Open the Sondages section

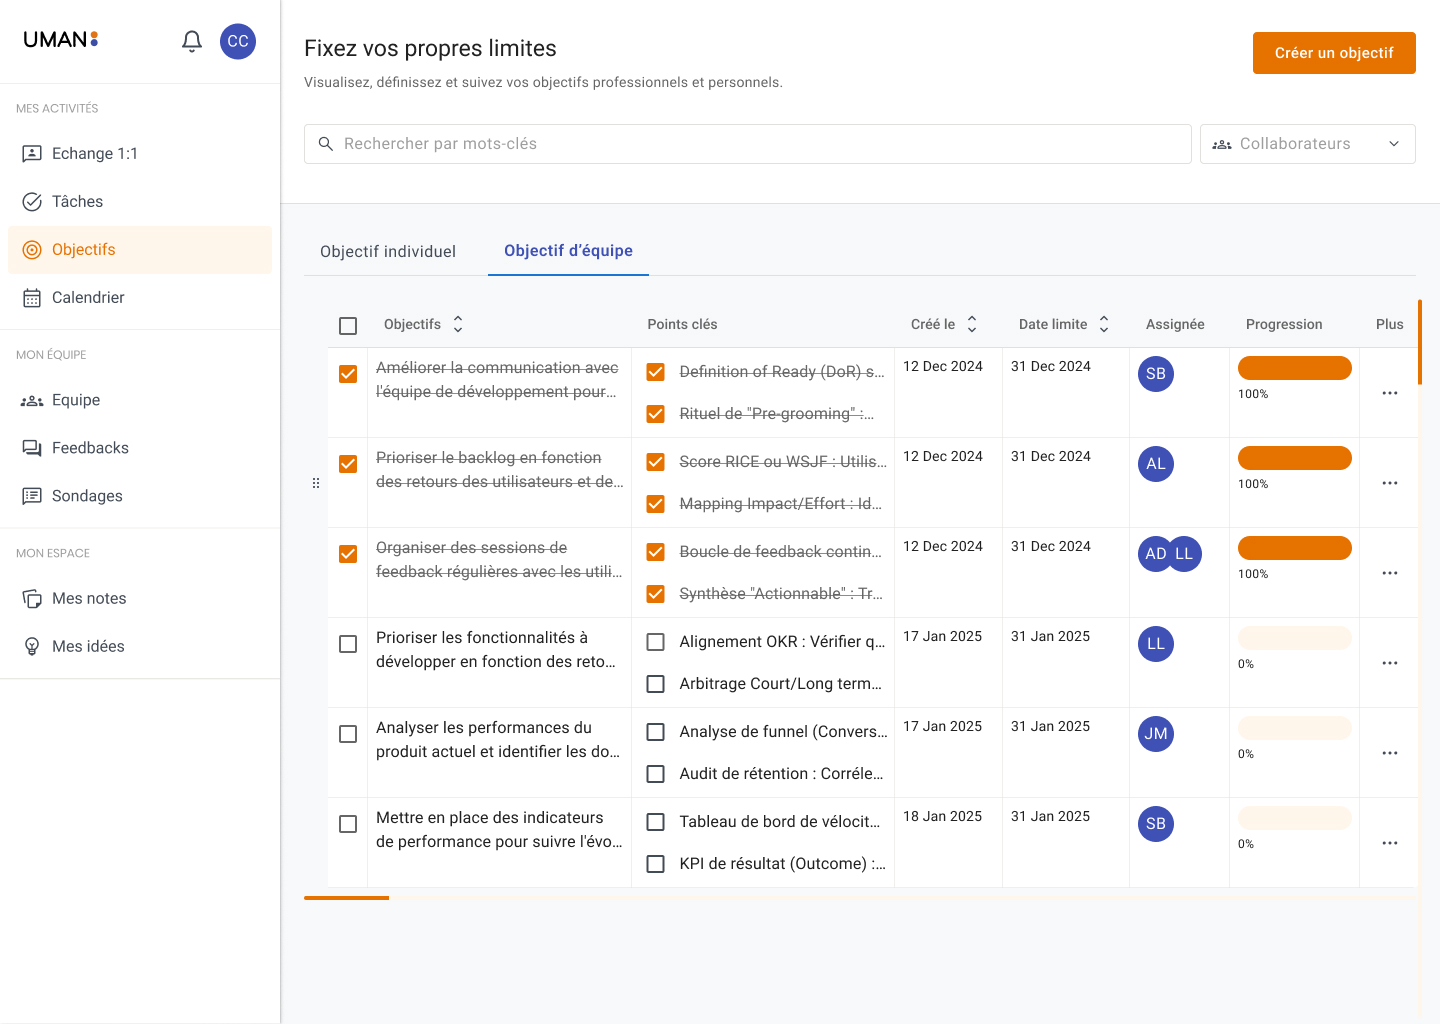(x=88, y=495)
